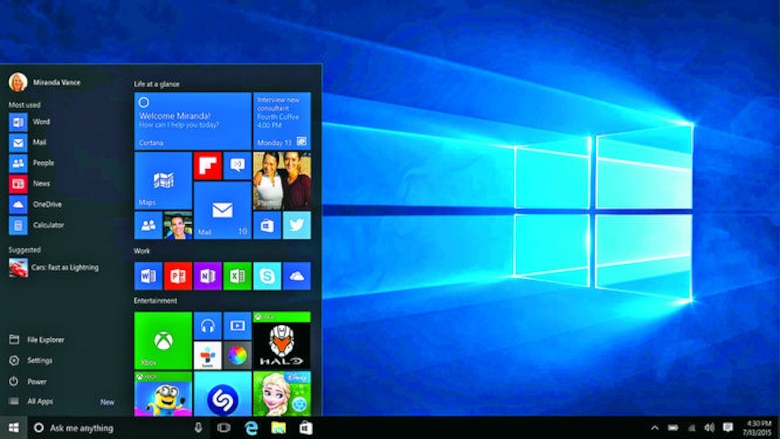Screen dimensions: 780x439
Task: Open the Word tile in Work group
Action: tap(148, 276)
